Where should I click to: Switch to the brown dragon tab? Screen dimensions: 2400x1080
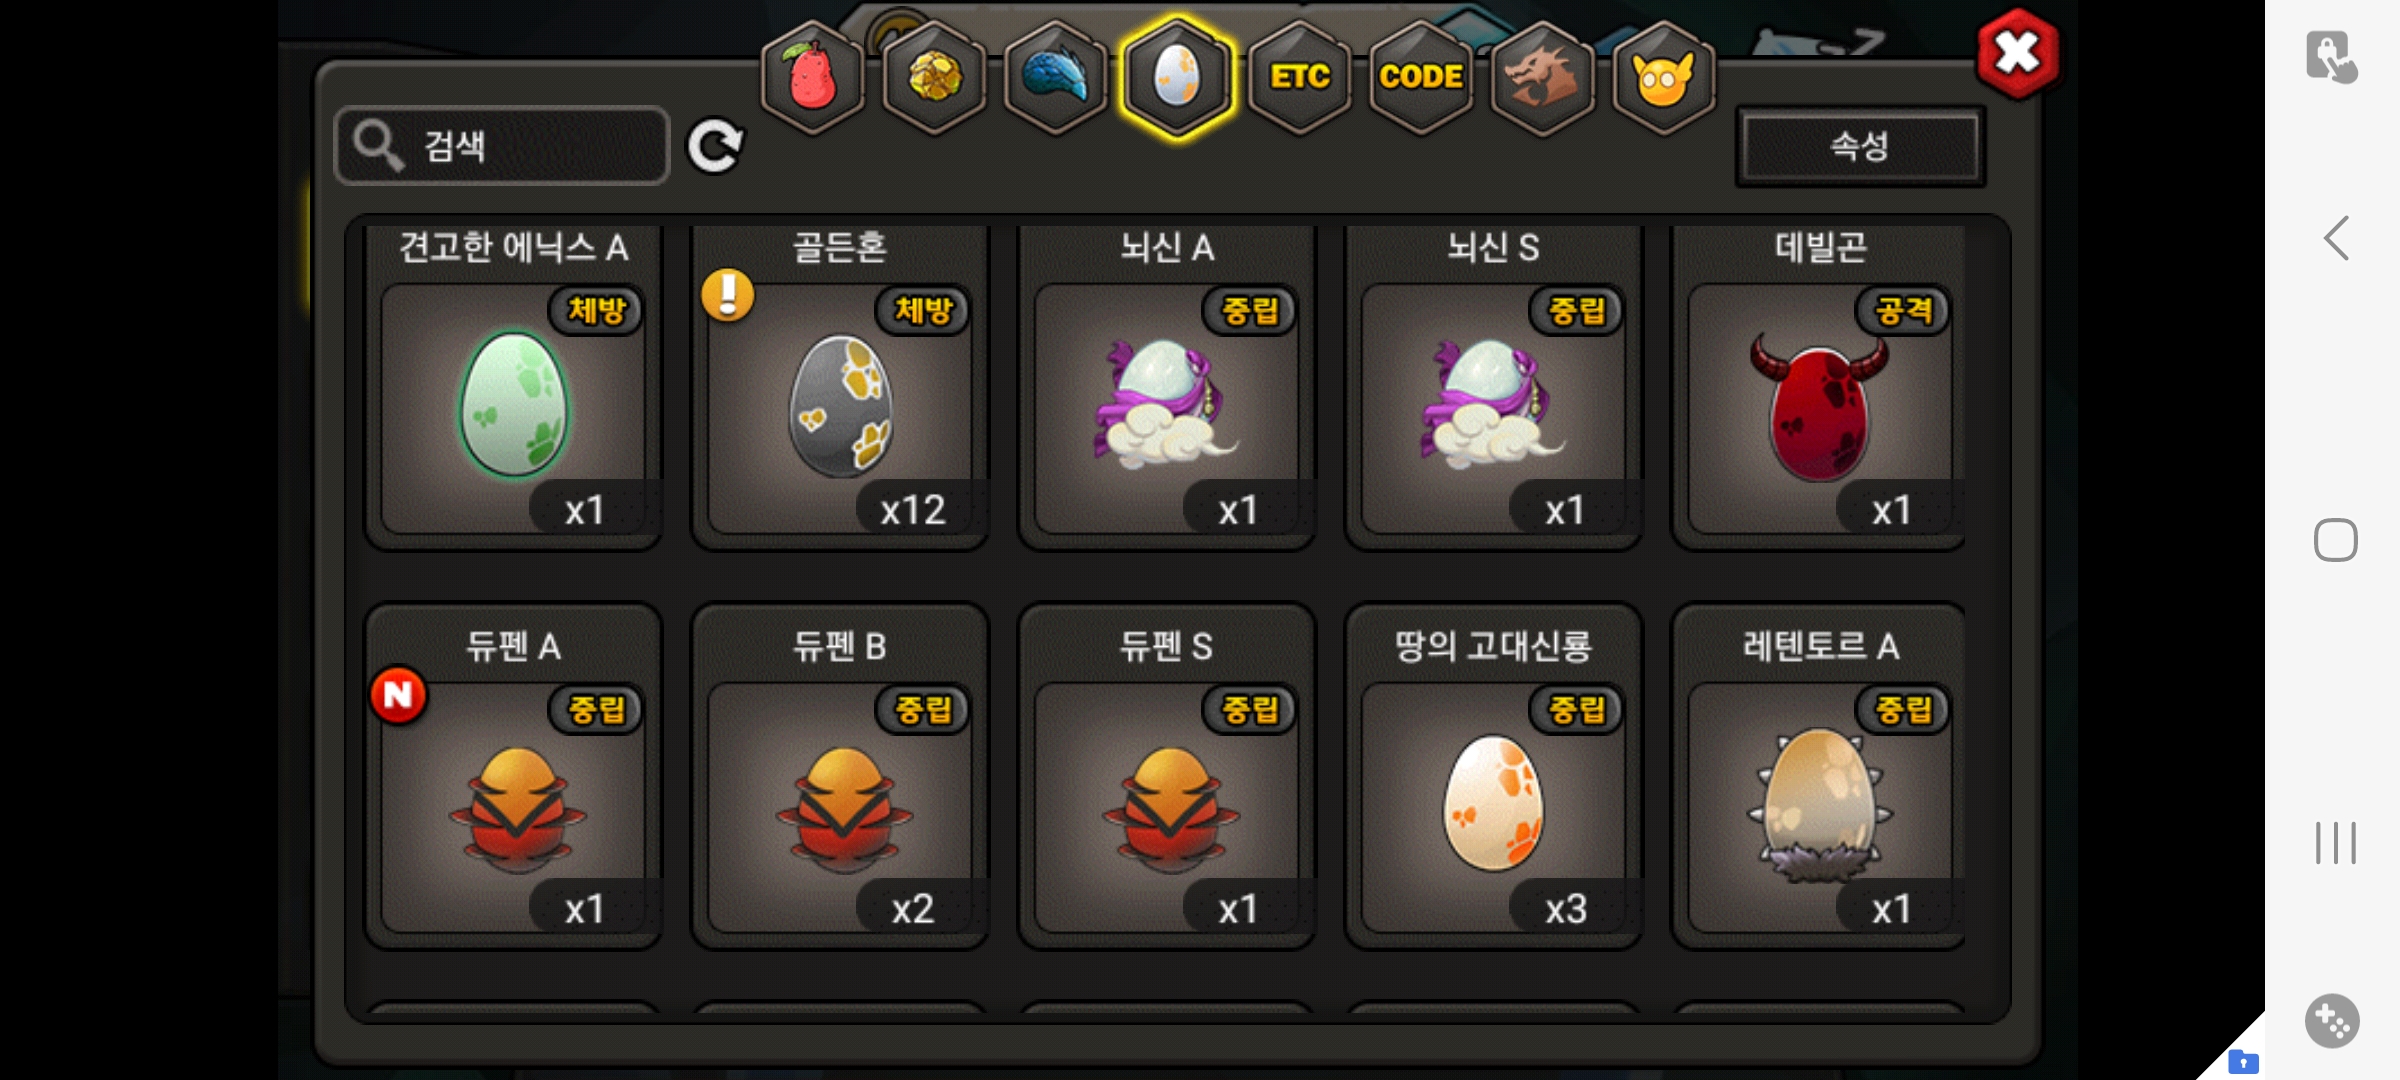[x=1542, y=77]
